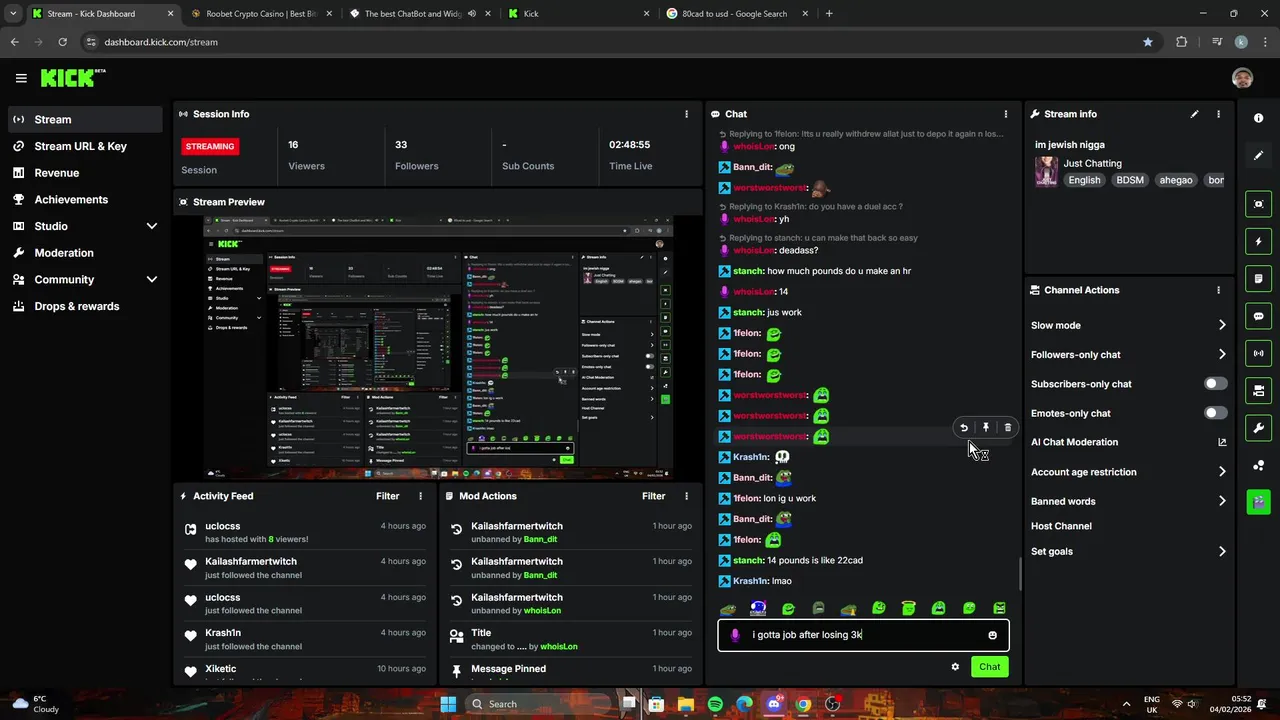
Task: Open emoji picker in chat input
Action: [992, 635]
